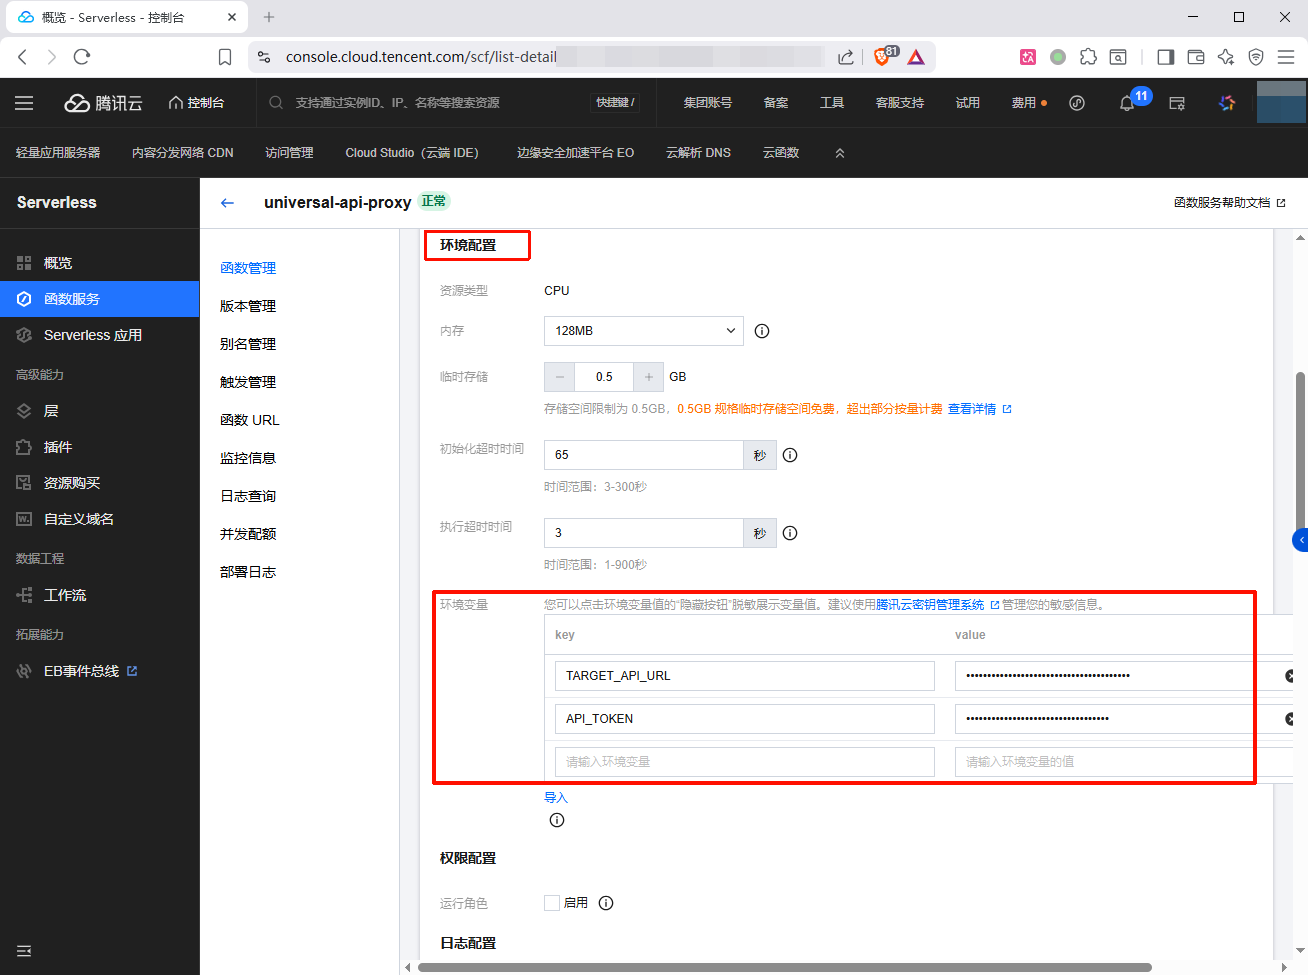Open 访问管理 shortcut
The height and width of the screenshot is (975, 1308).
point(289,153)
